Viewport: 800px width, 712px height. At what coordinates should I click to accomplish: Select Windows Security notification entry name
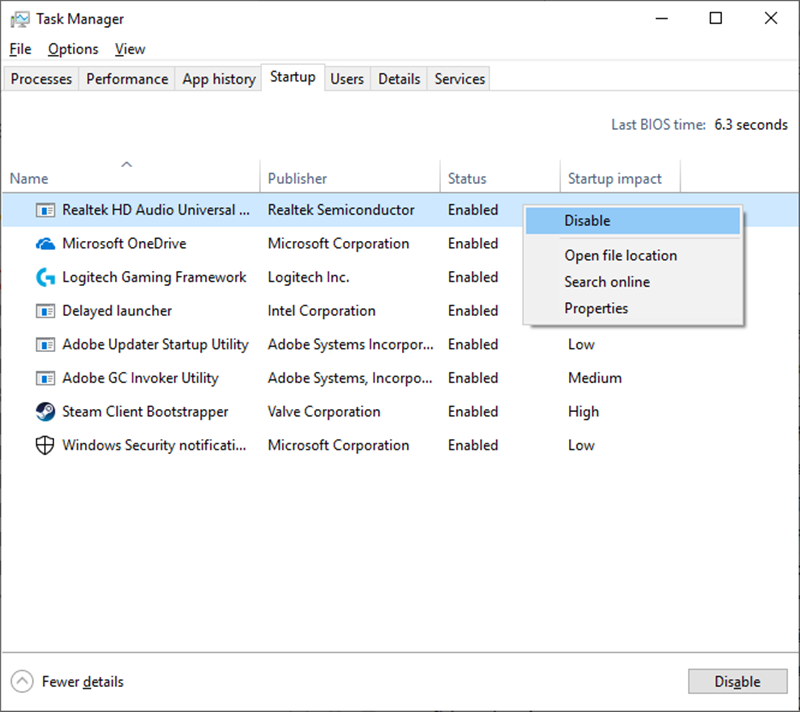click(154, 446)
